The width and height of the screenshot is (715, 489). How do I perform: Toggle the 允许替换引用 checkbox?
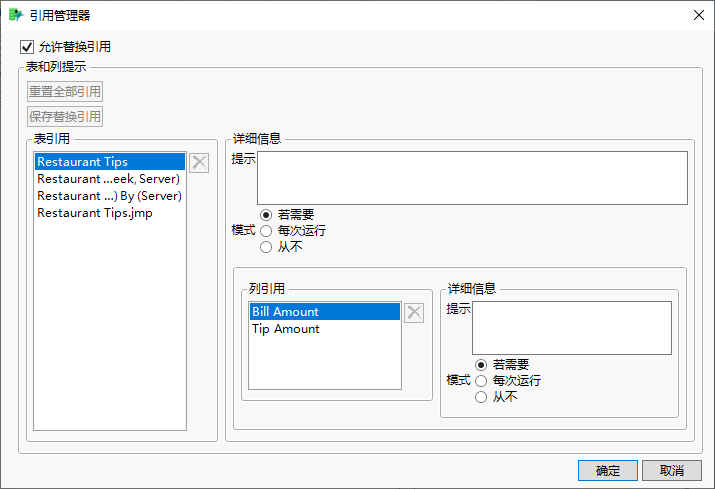coord(27,47)
